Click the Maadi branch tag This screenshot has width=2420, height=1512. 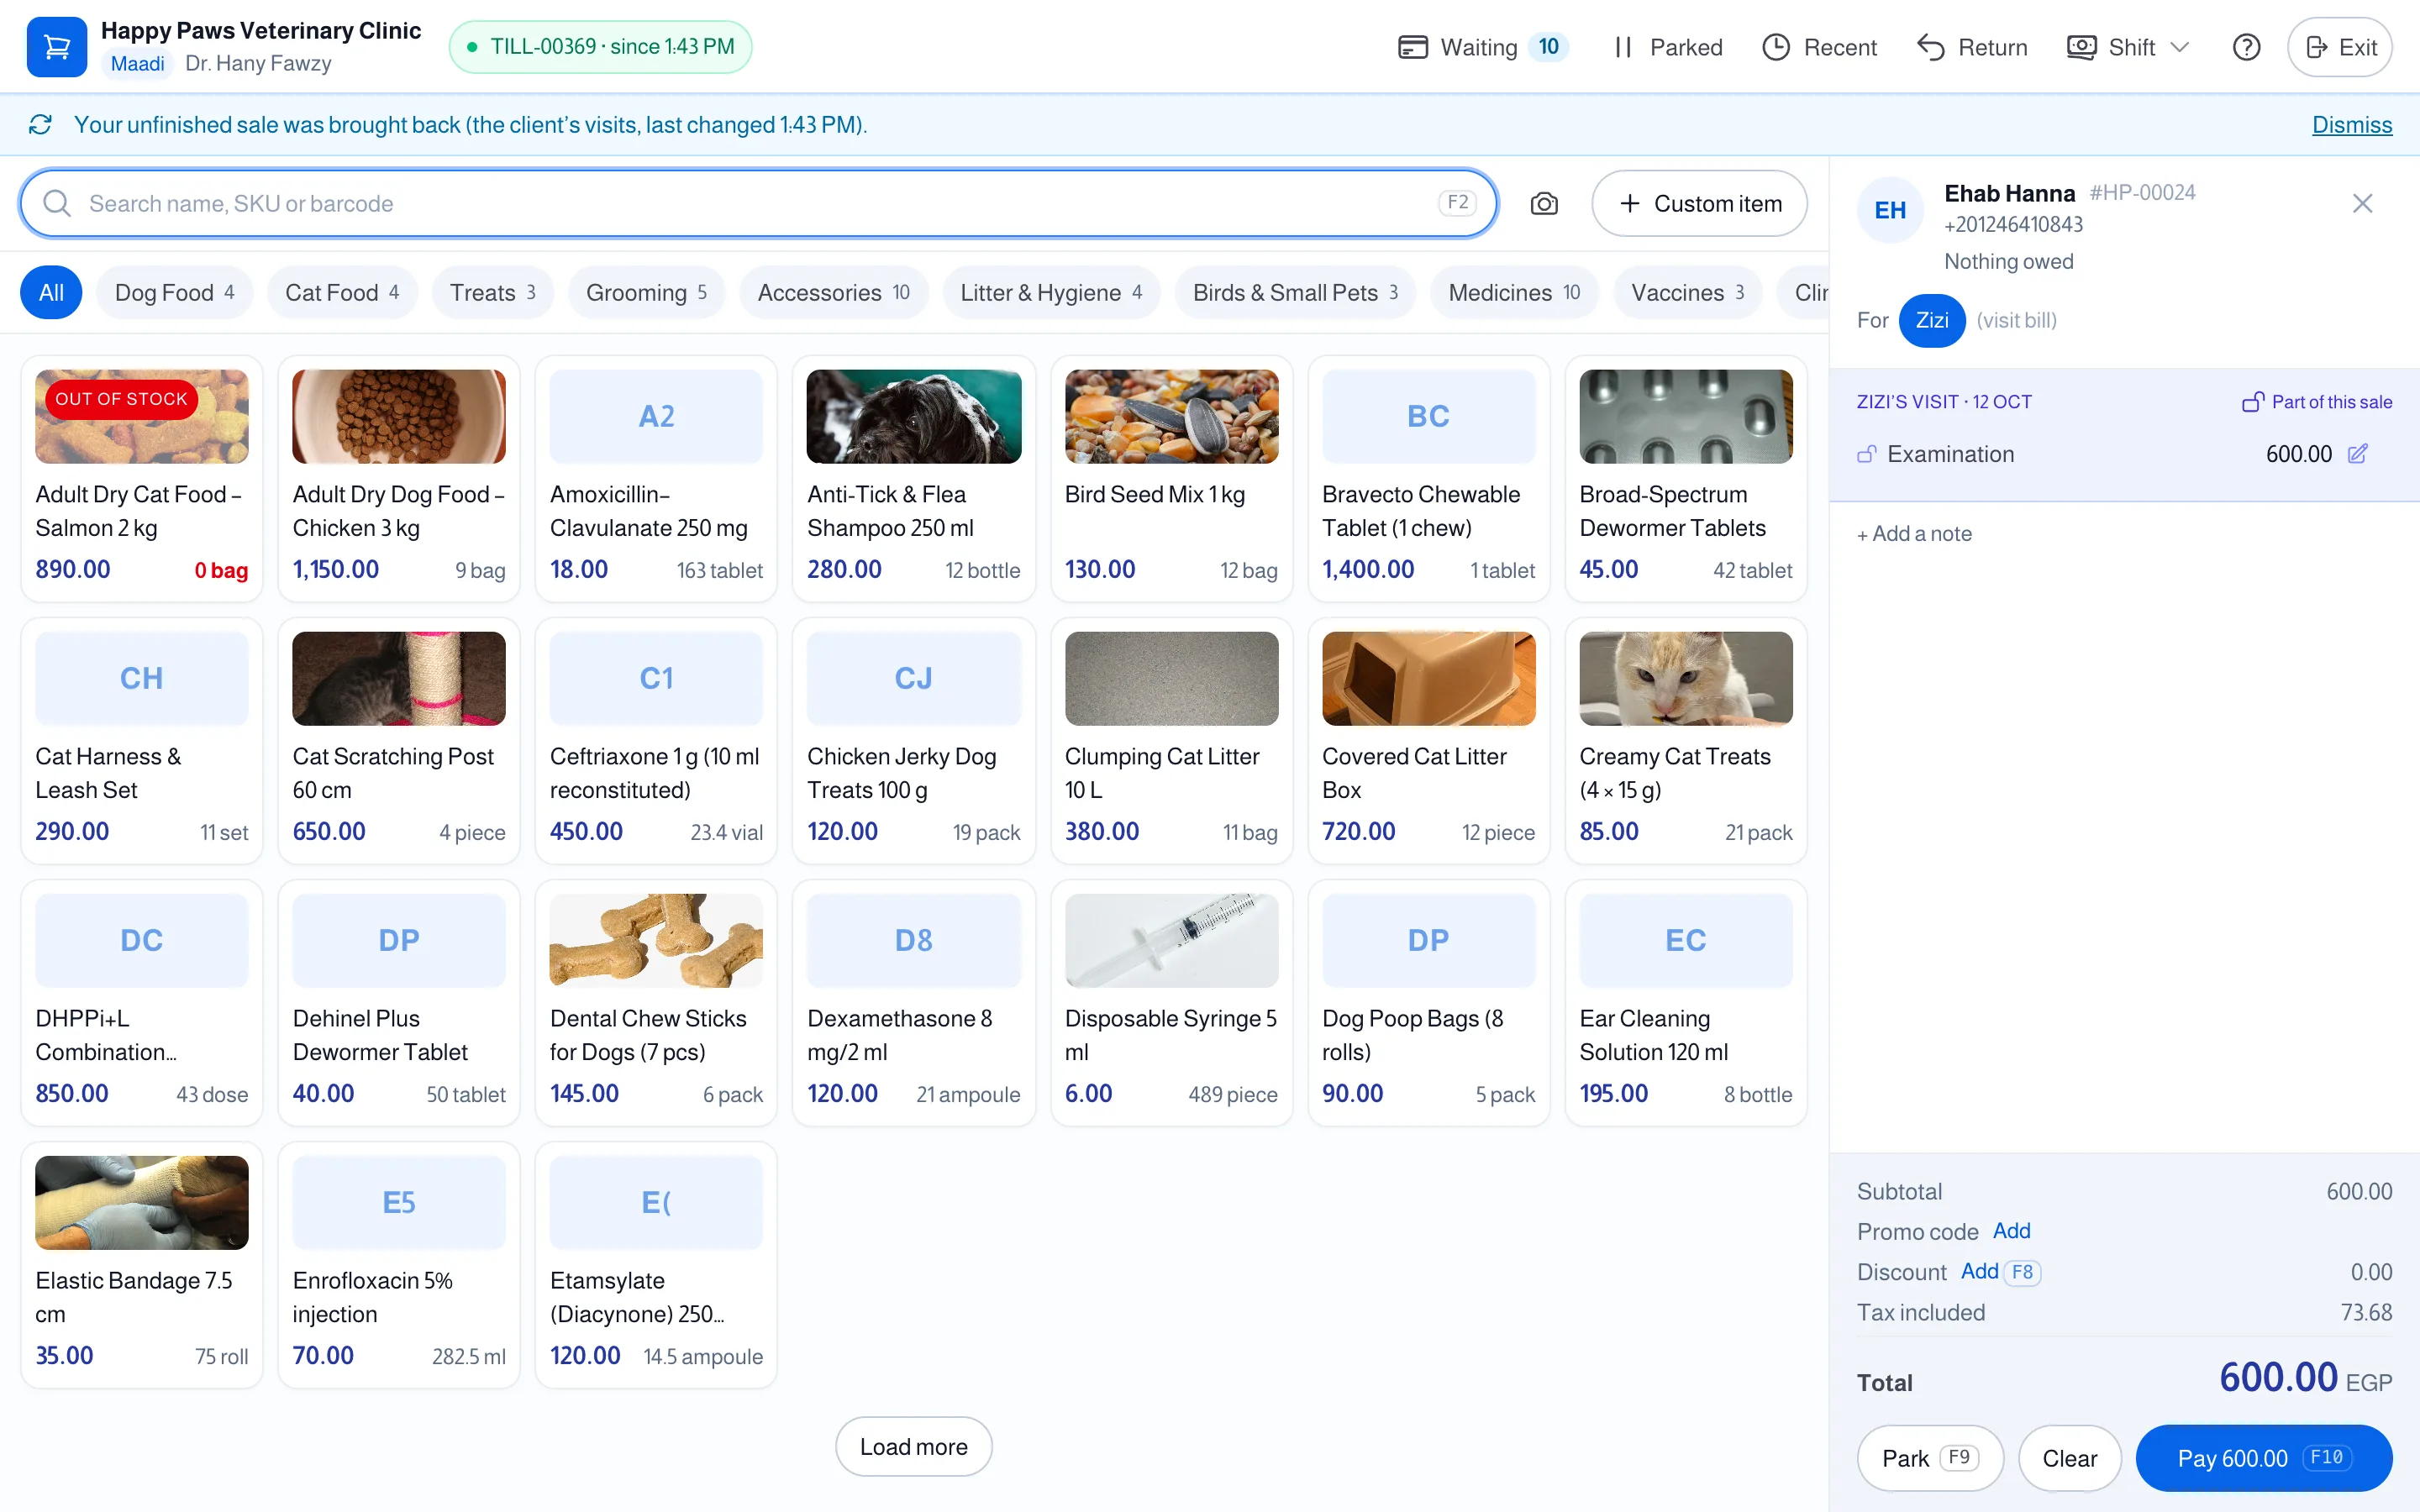click(x=137, y=64)
